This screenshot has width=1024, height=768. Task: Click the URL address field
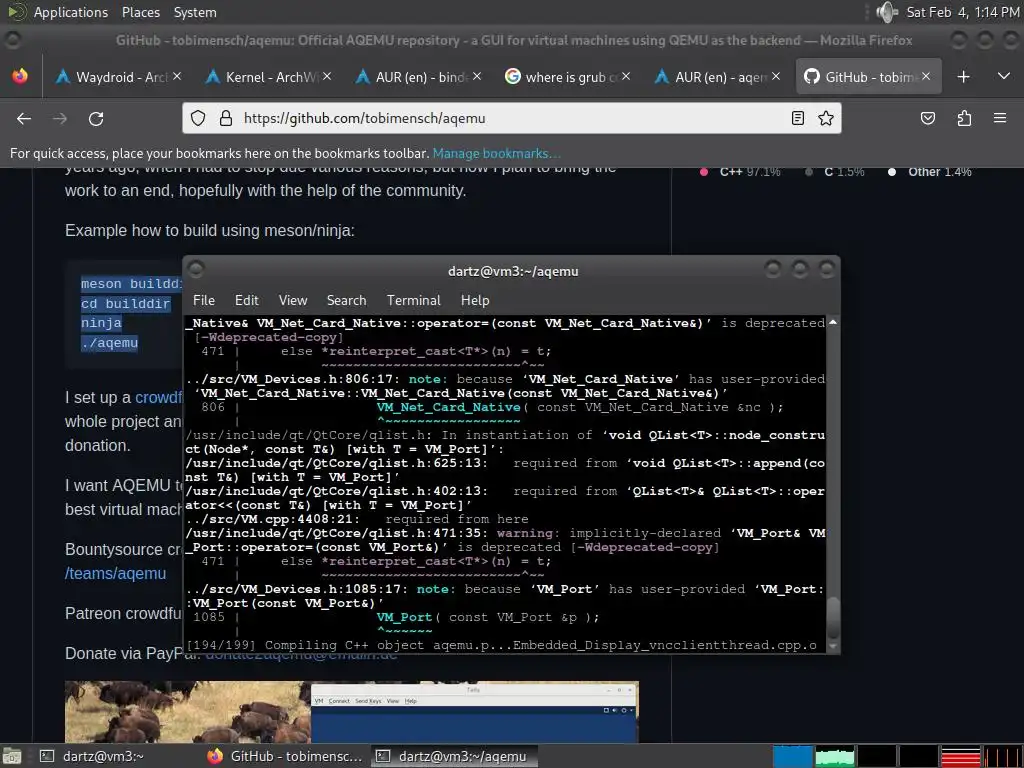[511, 118]
